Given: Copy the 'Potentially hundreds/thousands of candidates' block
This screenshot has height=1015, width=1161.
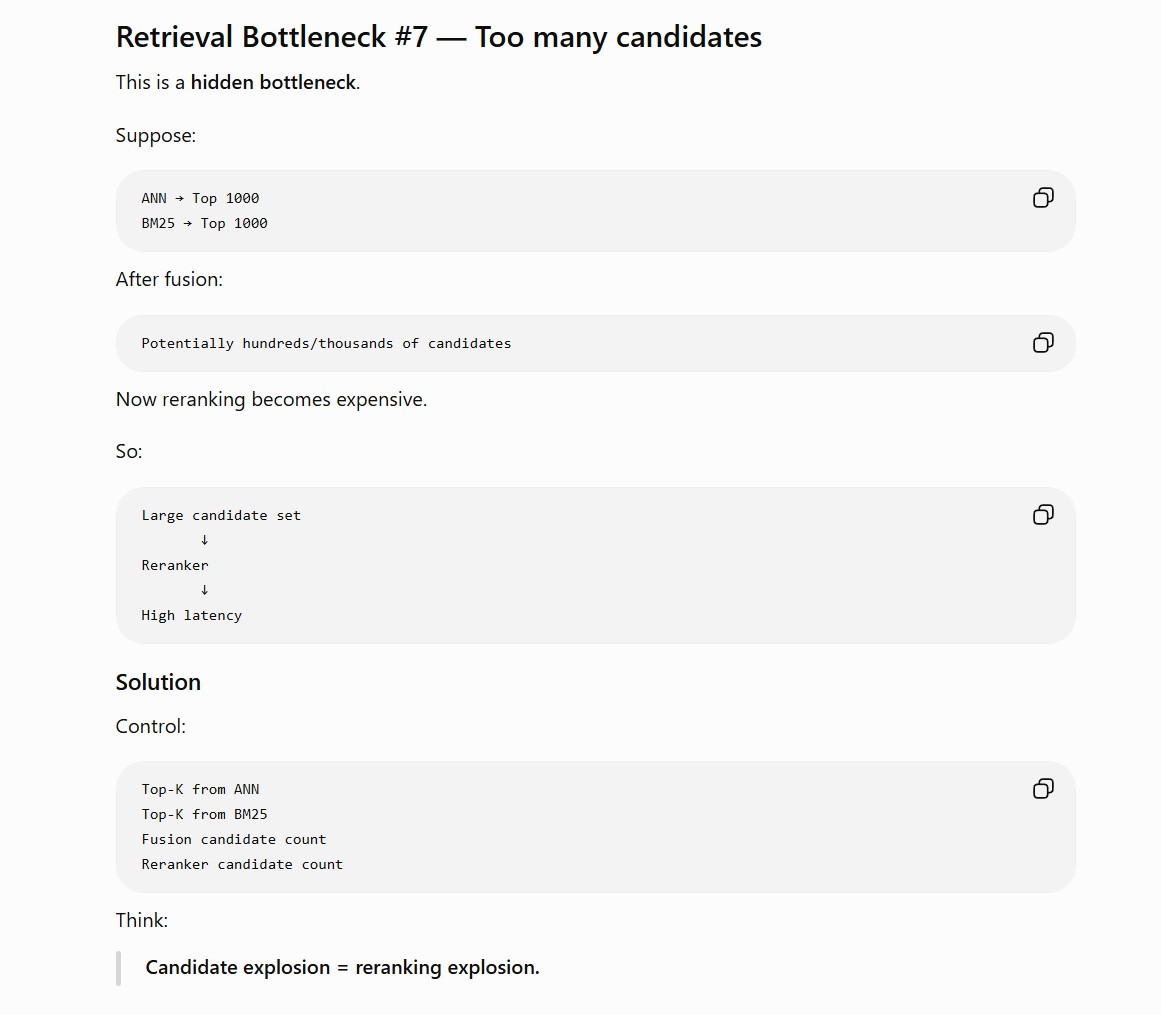Looking at the screenshot, I should click(x=1043, y=343).
